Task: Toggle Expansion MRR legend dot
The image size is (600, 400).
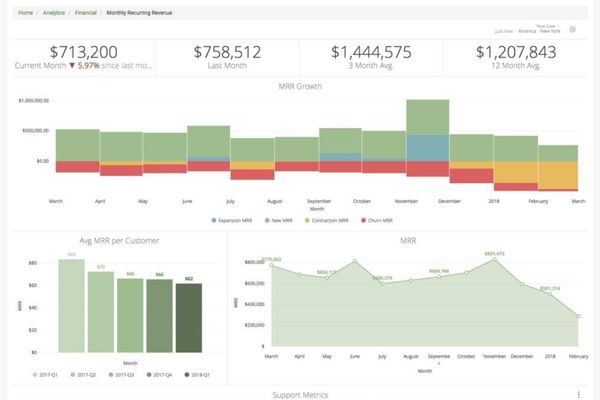Action: [x=214, y=220]
